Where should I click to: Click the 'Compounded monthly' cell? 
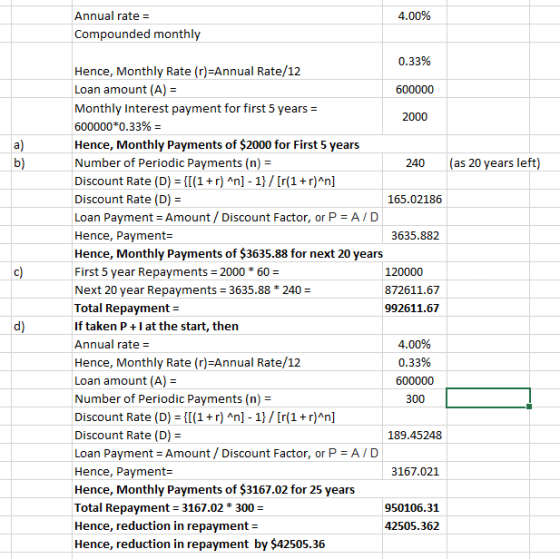[227, 34]
